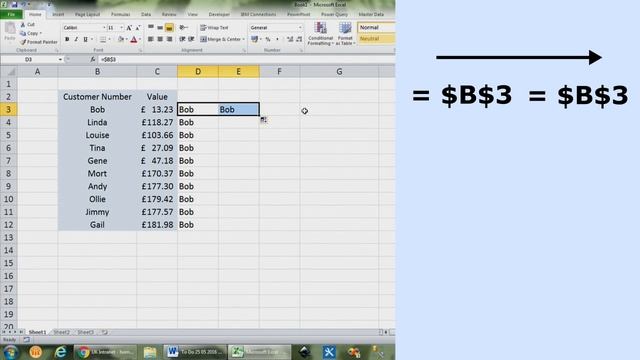The height and width of the screenshot is (360, 640).
Task: Switch to the Sheet3 tab
Action: tap(86, 332)
